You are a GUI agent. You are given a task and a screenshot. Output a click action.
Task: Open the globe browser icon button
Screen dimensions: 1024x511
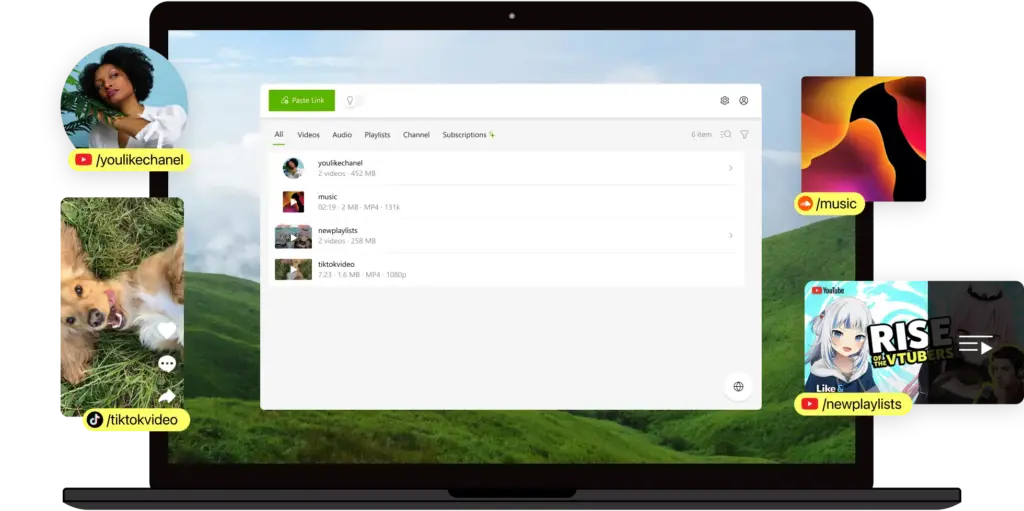738,386
